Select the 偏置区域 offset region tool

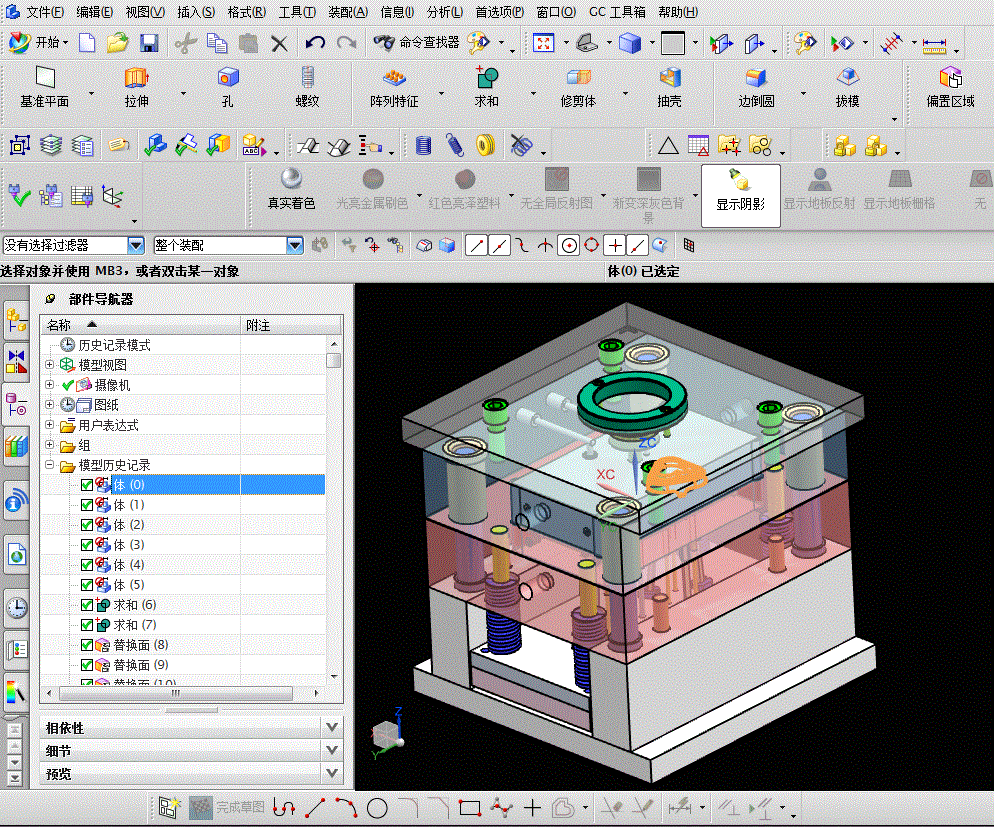click(950, 87)
